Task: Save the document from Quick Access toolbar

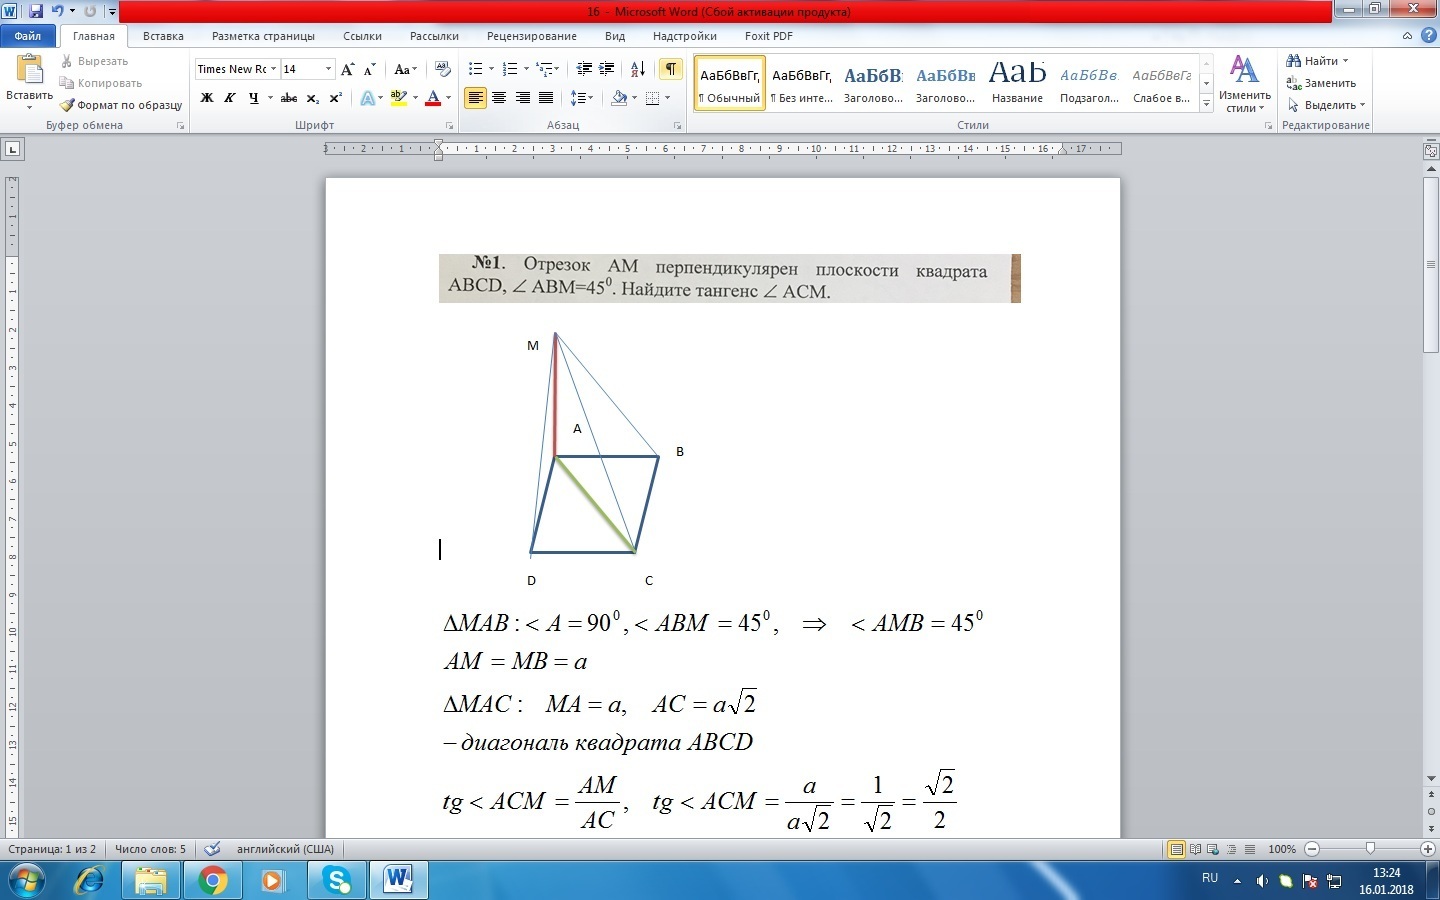Action: [37, 11]
